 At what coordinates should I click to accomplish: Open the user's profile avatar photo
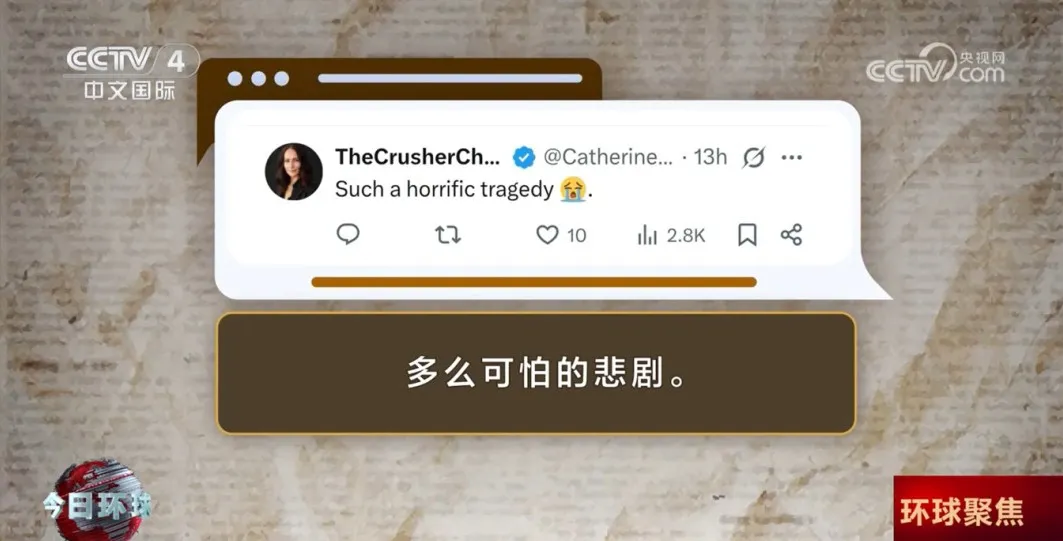(x=294, y=172)
